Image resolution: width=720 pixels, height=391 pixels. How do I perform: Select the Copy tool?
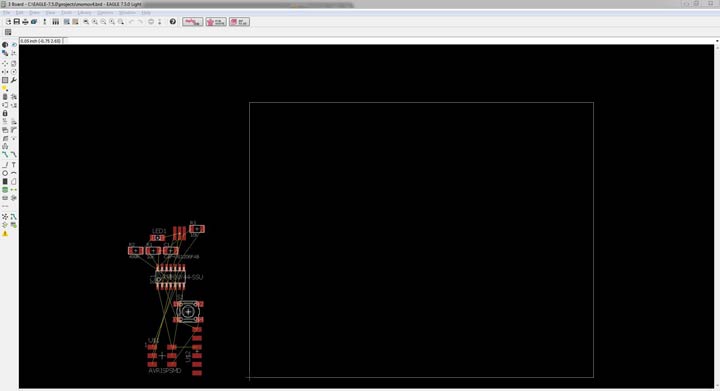point(14,63)
